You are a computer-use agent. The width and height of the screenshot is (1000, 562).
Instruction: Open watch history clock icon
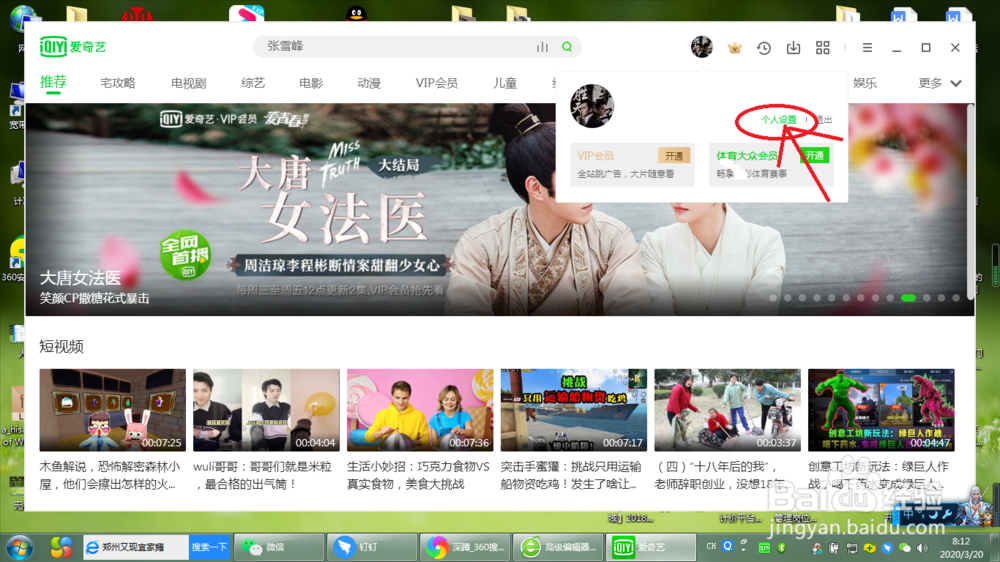(x=764, y=48)
